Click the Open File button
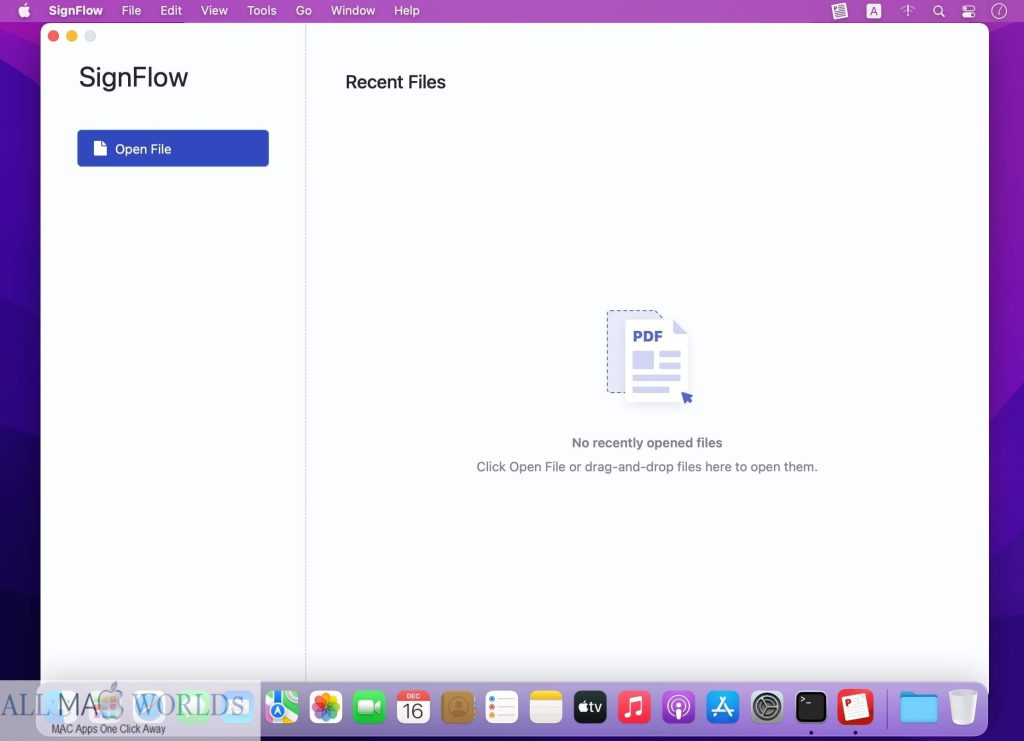 coord(172,148)
